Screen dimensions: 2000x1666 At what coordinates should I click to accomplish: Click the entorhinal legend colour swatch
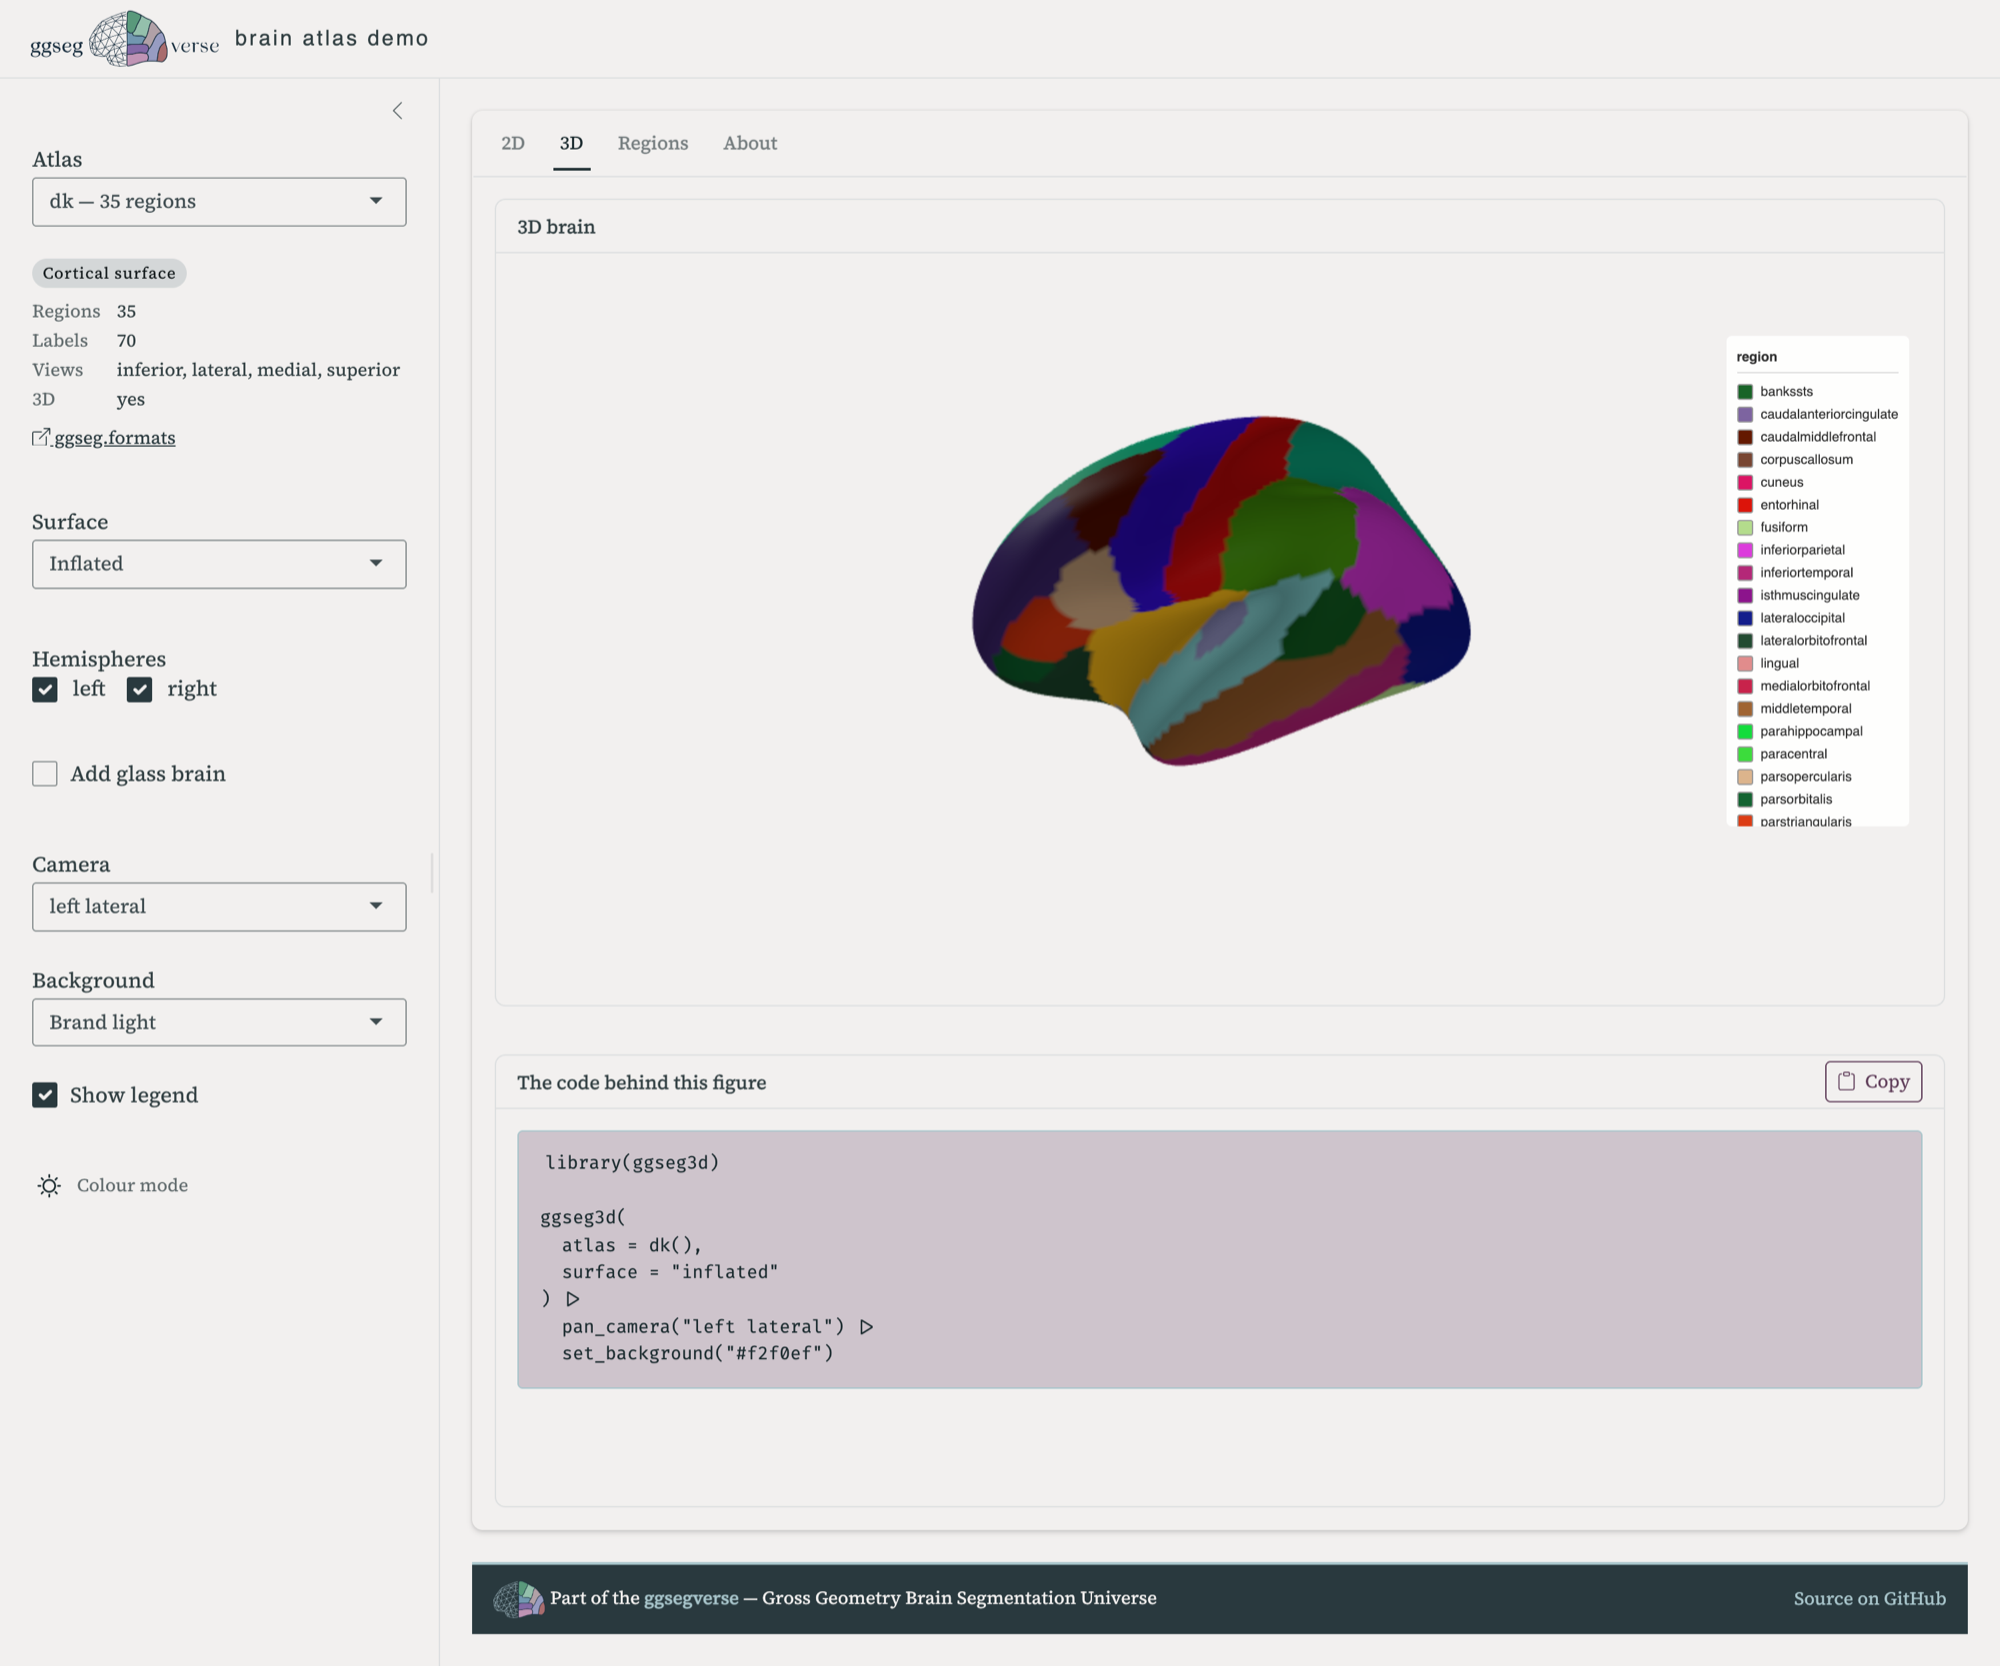[x=1745, y=505]
